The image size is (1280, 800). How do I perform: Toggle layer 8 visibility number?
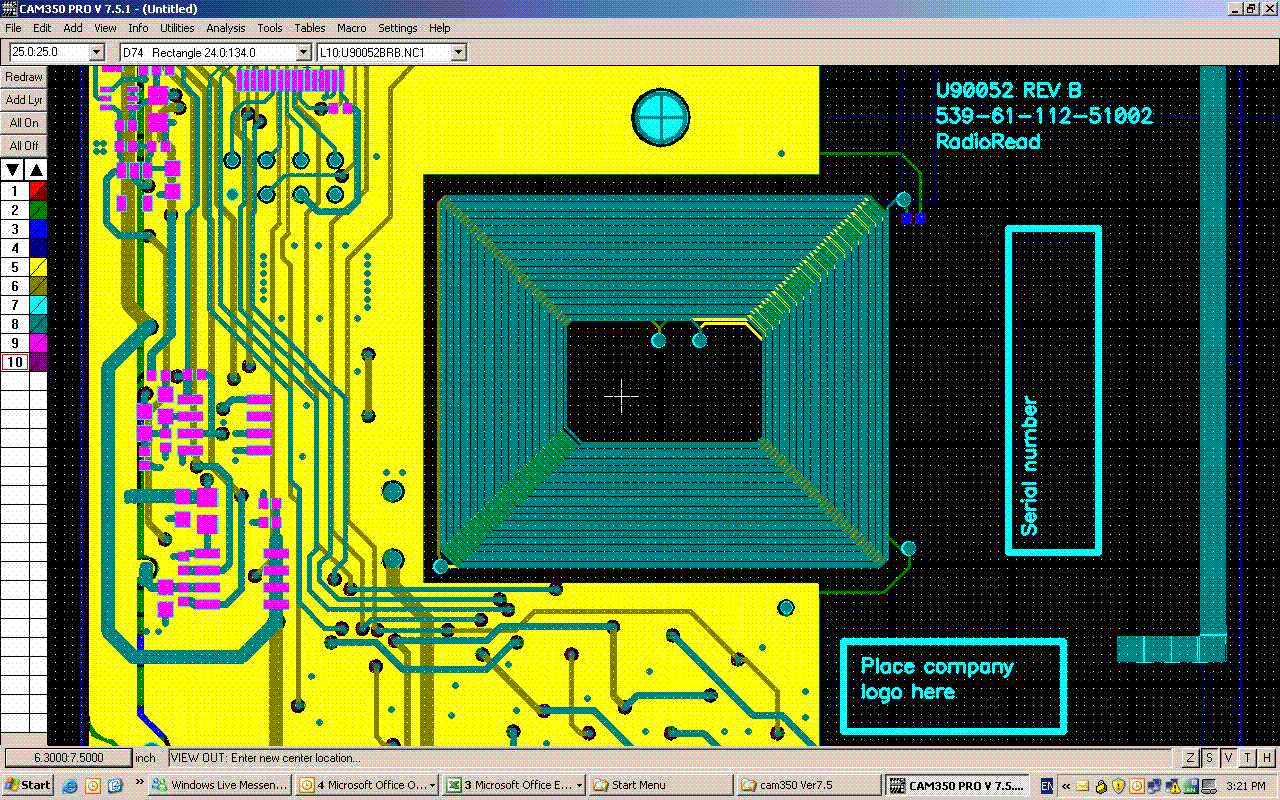coord(14,324)
